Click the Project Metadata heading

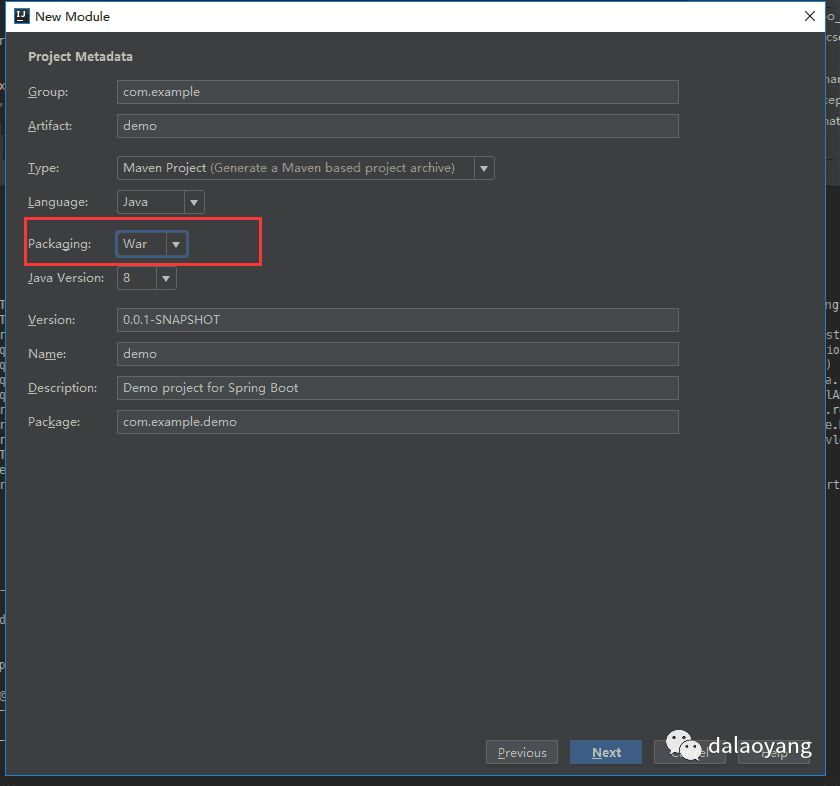[80, 57]
